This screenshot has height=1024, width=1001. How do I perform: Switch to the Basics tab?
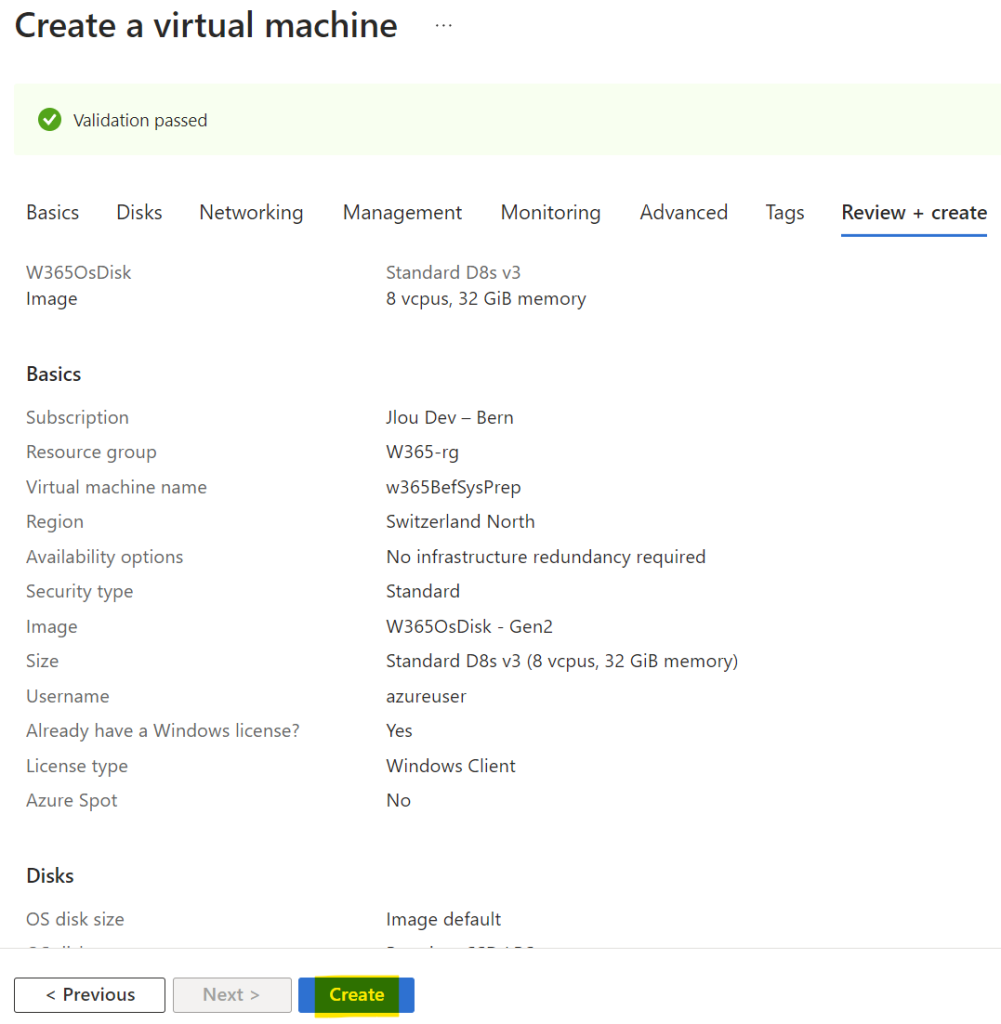click(52, 212)
